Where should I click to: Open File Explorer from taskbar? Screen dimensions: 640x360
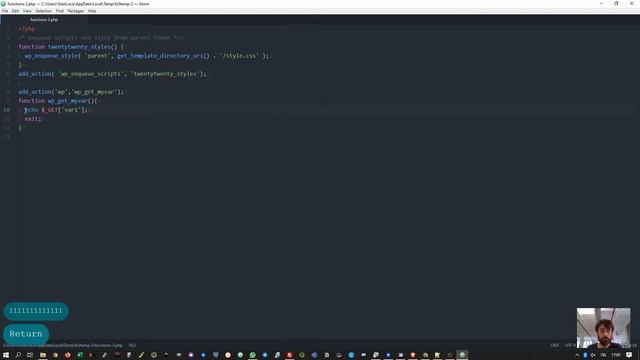pyautogui.click(x=42, y=355)
